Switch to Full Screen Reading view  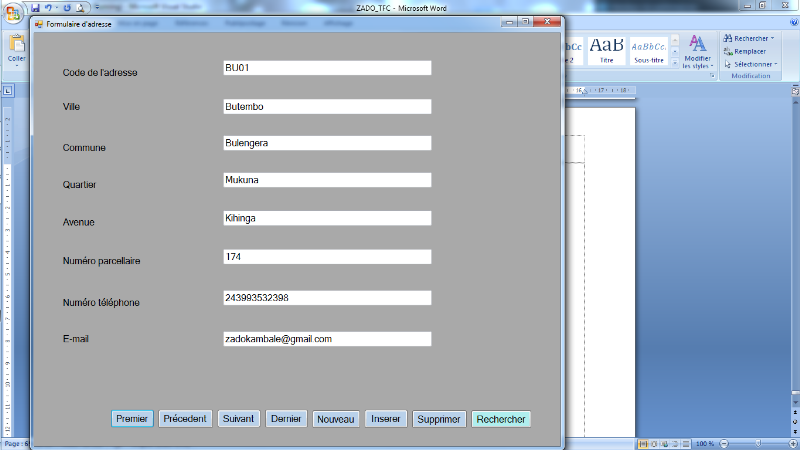[654, 444]
